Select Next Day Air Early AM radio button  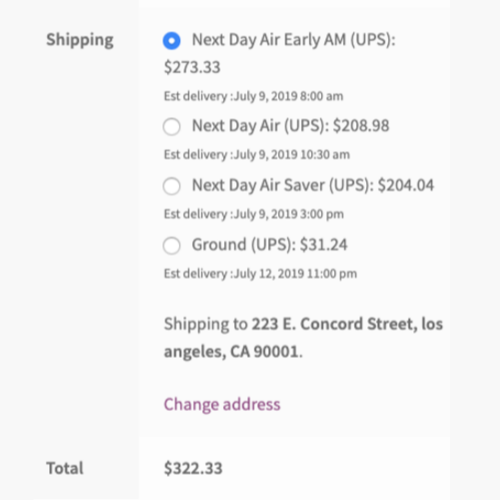[x=172, y=41]
